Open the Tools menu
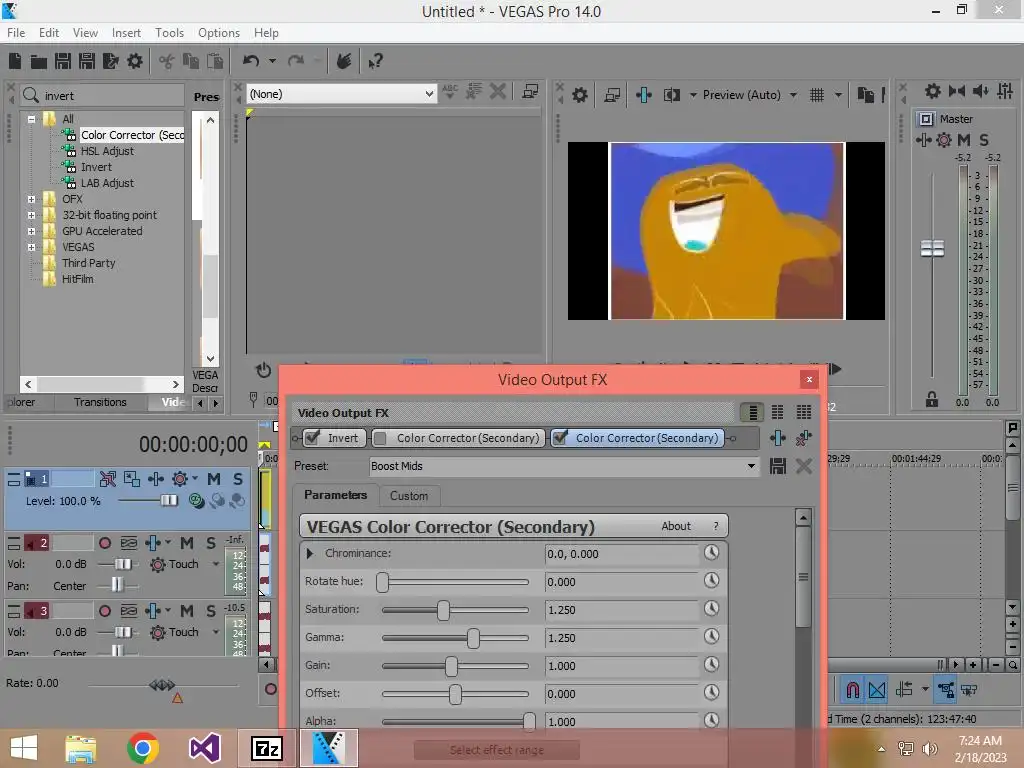Viewport: 1024px width, 768px height. [169, 33]
